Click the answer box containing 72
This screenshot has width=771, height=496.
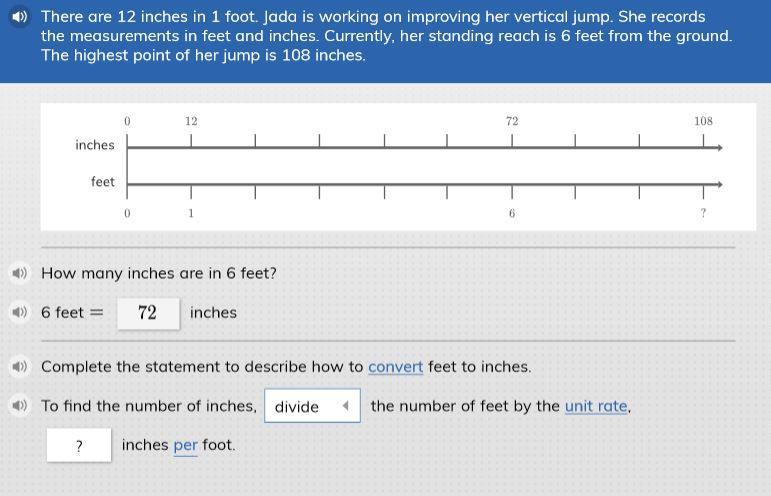[148, 313]
